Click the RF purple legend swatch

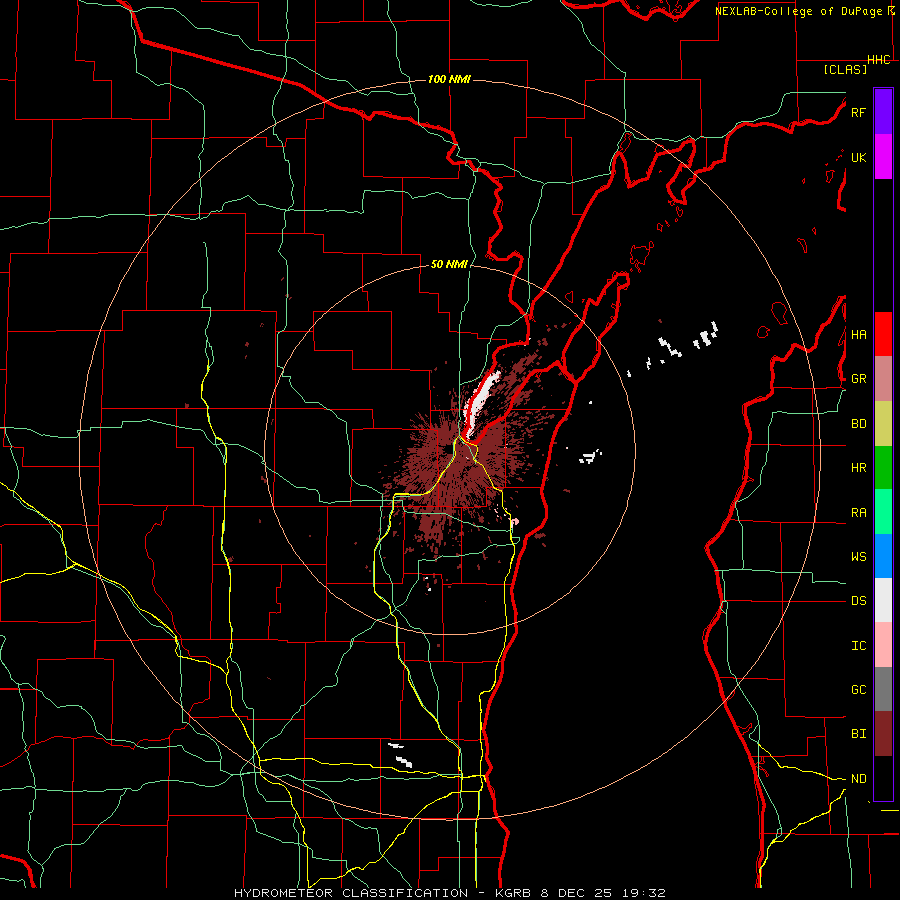[x=883, y=112]
